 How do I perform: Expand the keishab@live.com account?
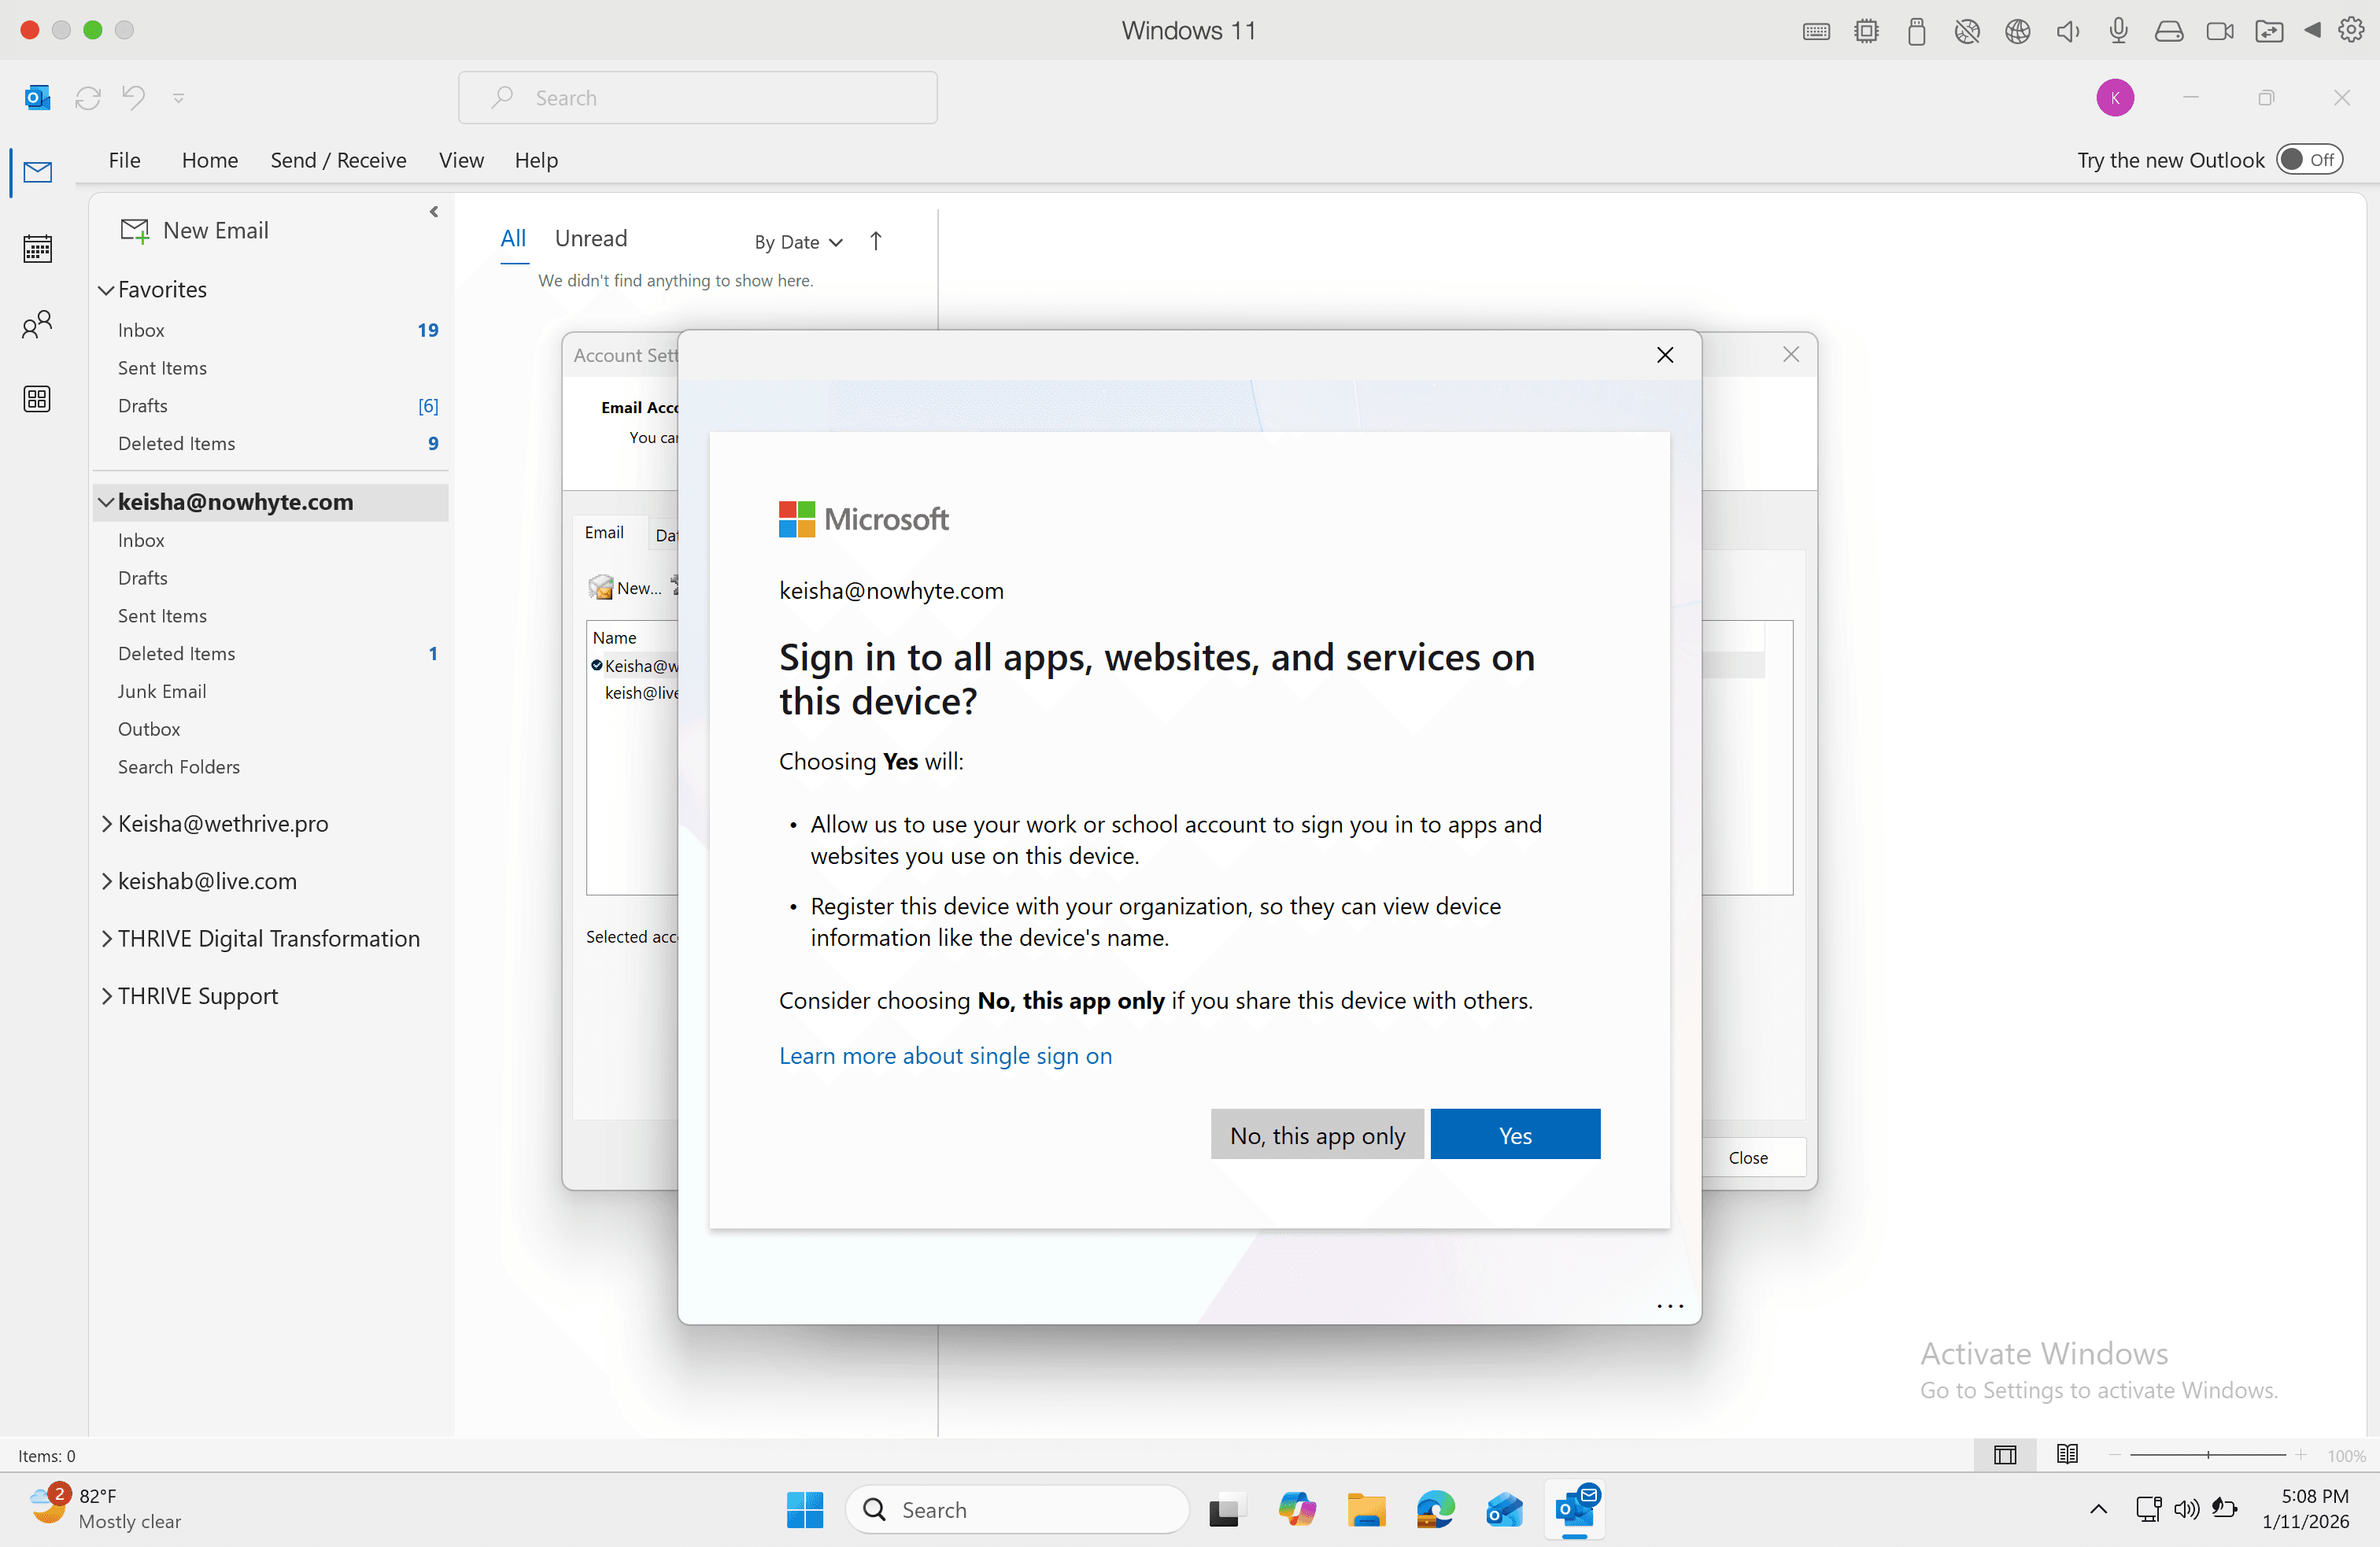106,881
